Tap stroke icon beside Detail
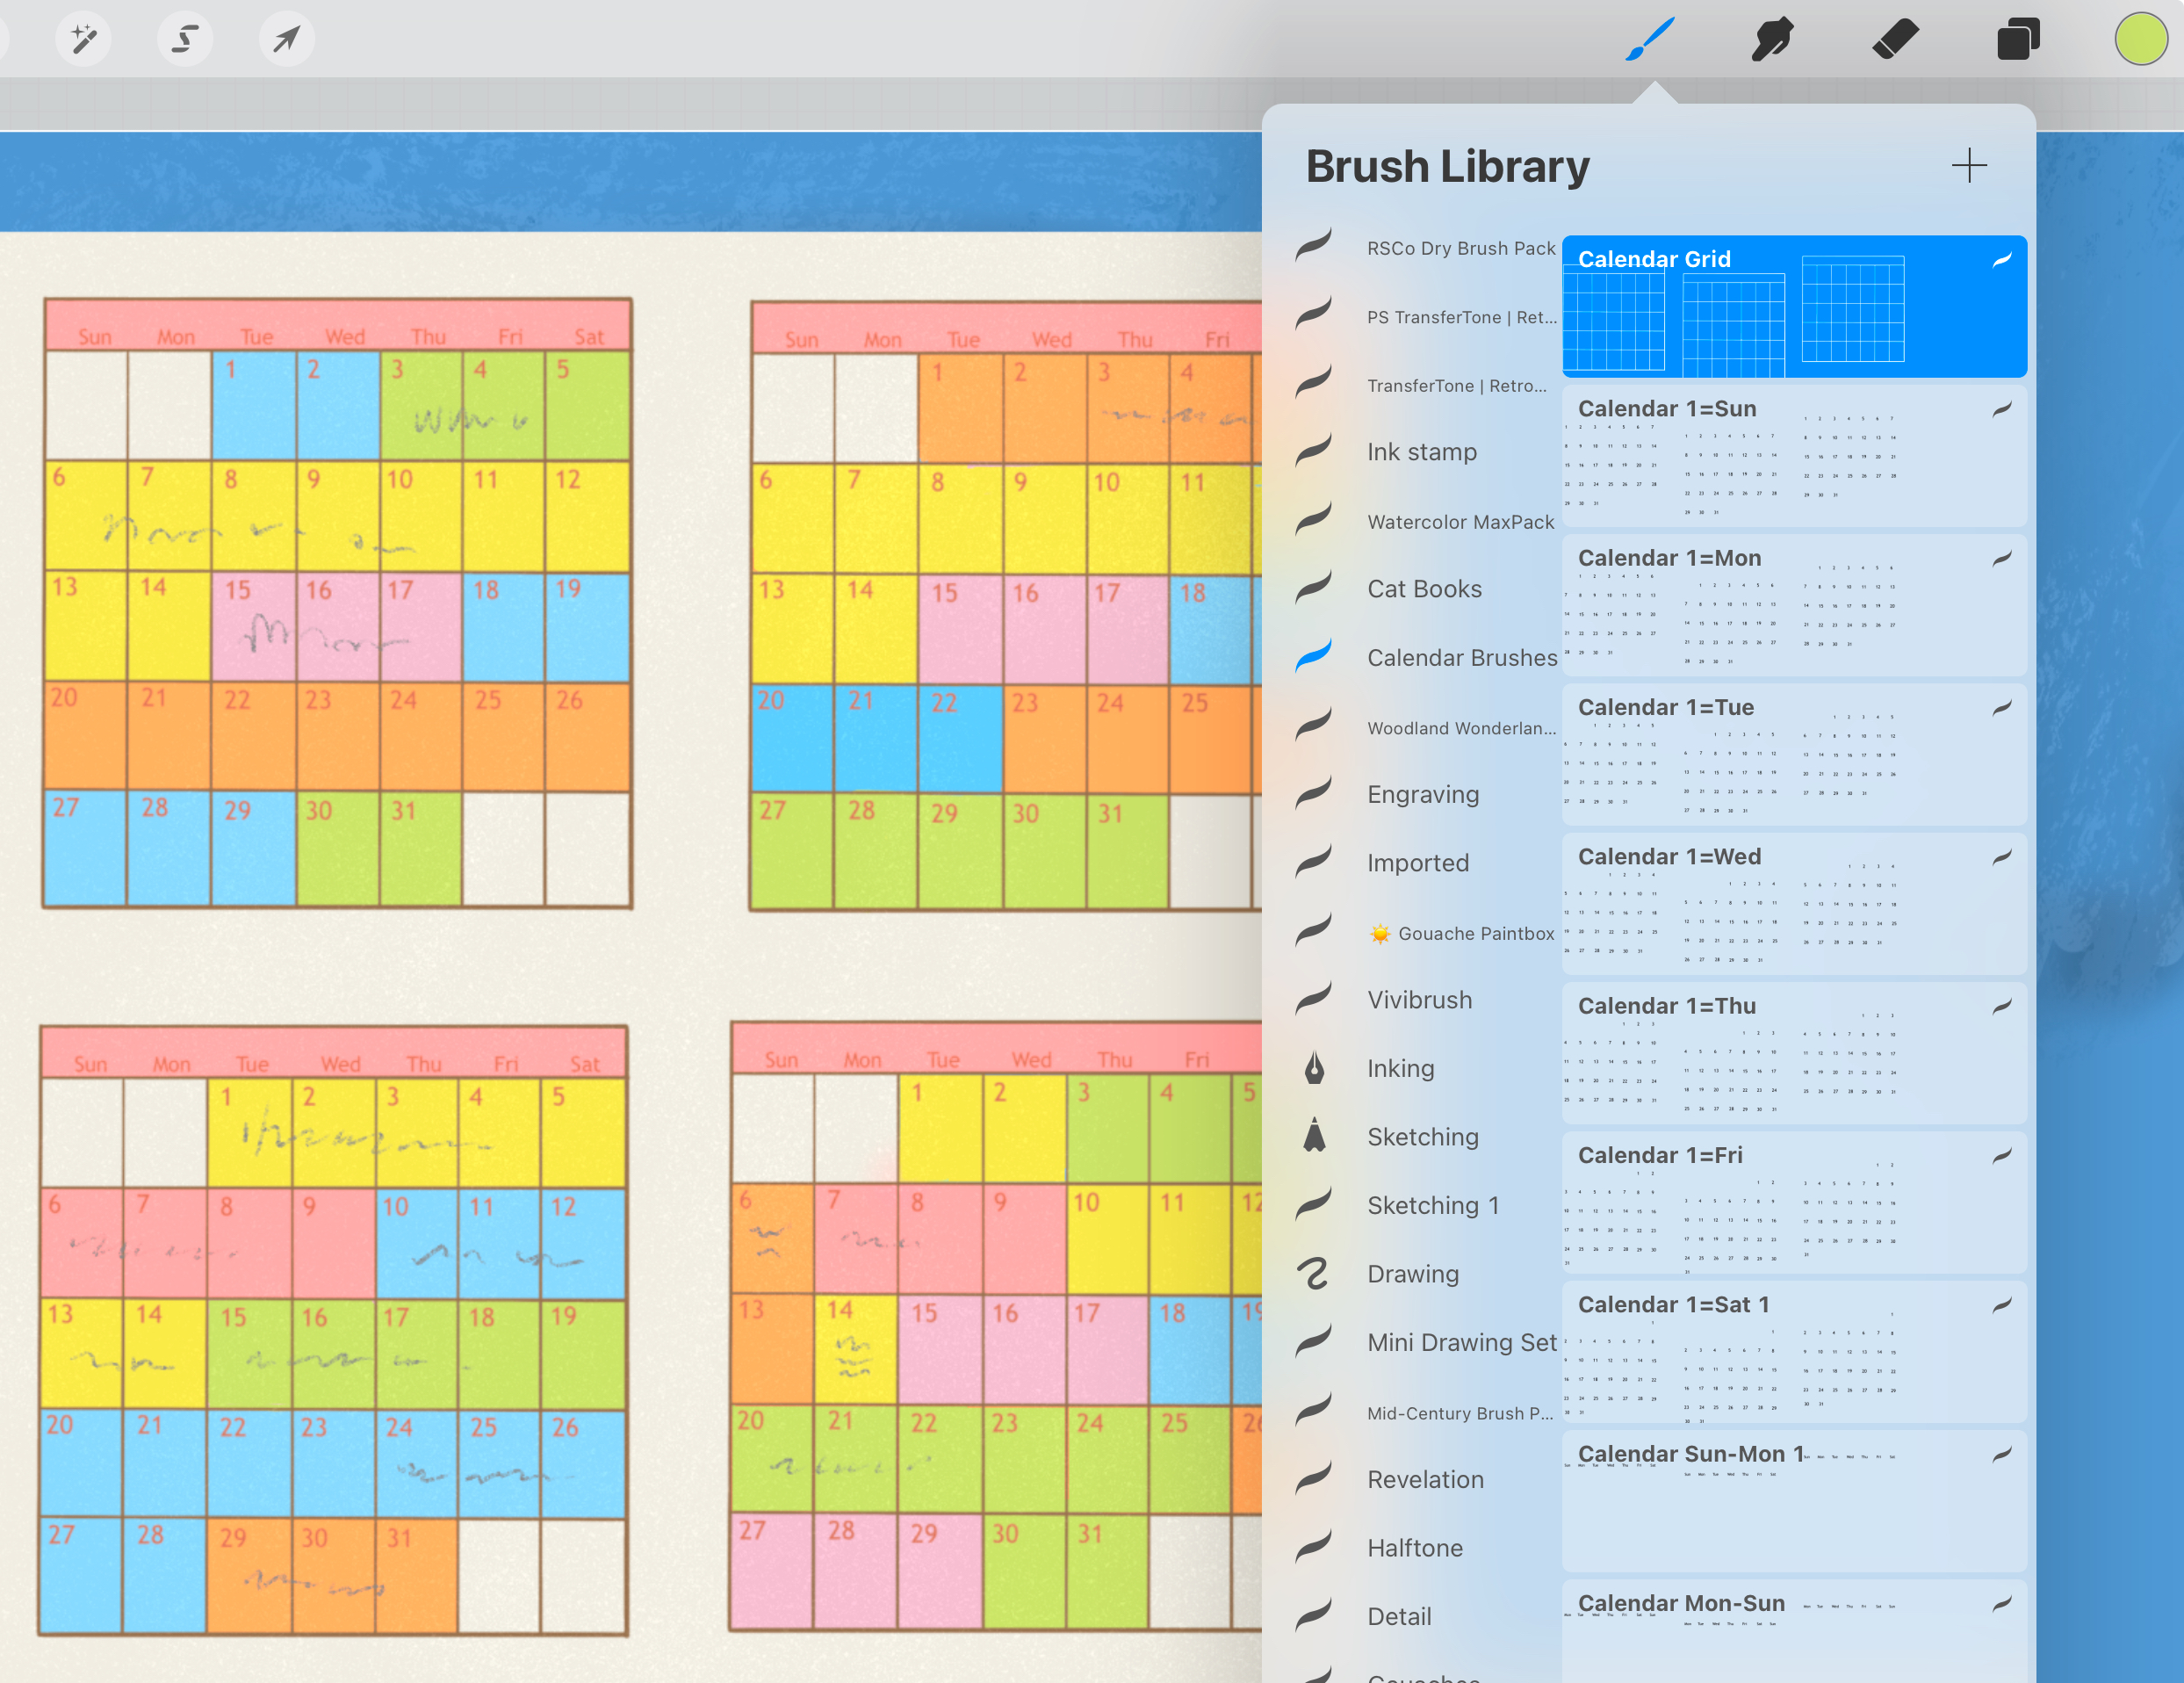 tap(1313, 1614)
